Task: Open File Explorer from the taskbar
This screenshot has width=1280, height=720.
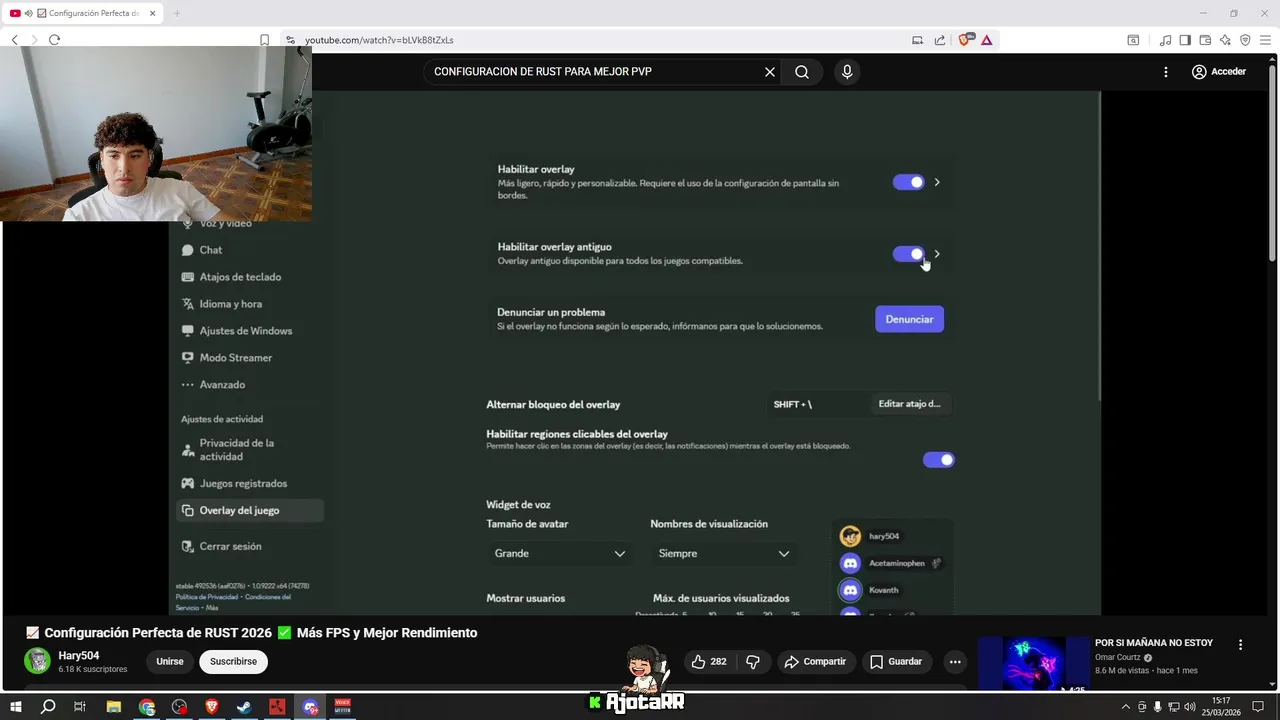Action: point(114,707)
